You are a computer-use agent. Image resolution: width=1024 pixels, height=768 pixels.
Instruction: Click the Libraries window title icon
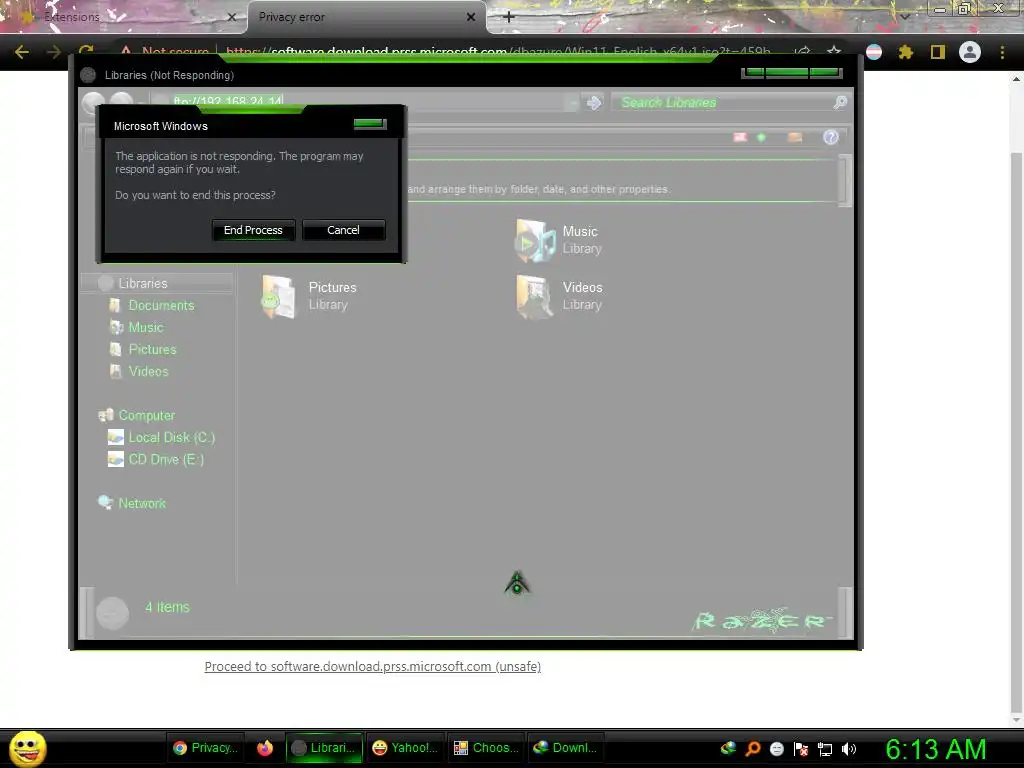88,75
